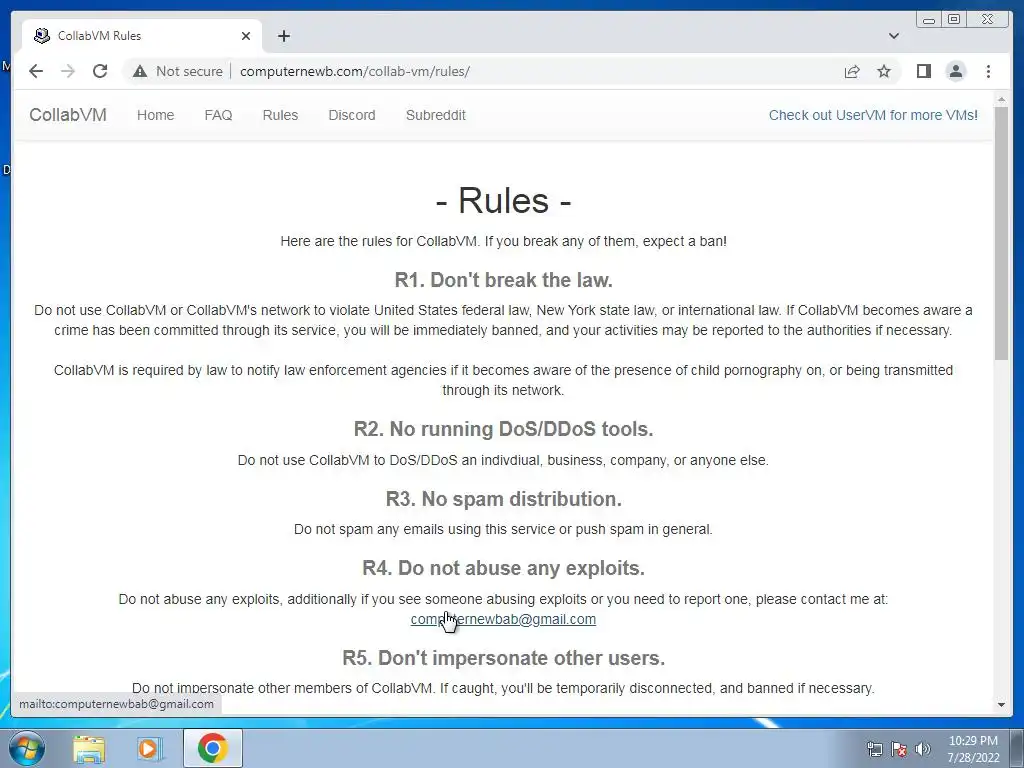The width and height of the screenshot is (1024, 768).
Task: Share this page with the share icon
Action: 852,71
